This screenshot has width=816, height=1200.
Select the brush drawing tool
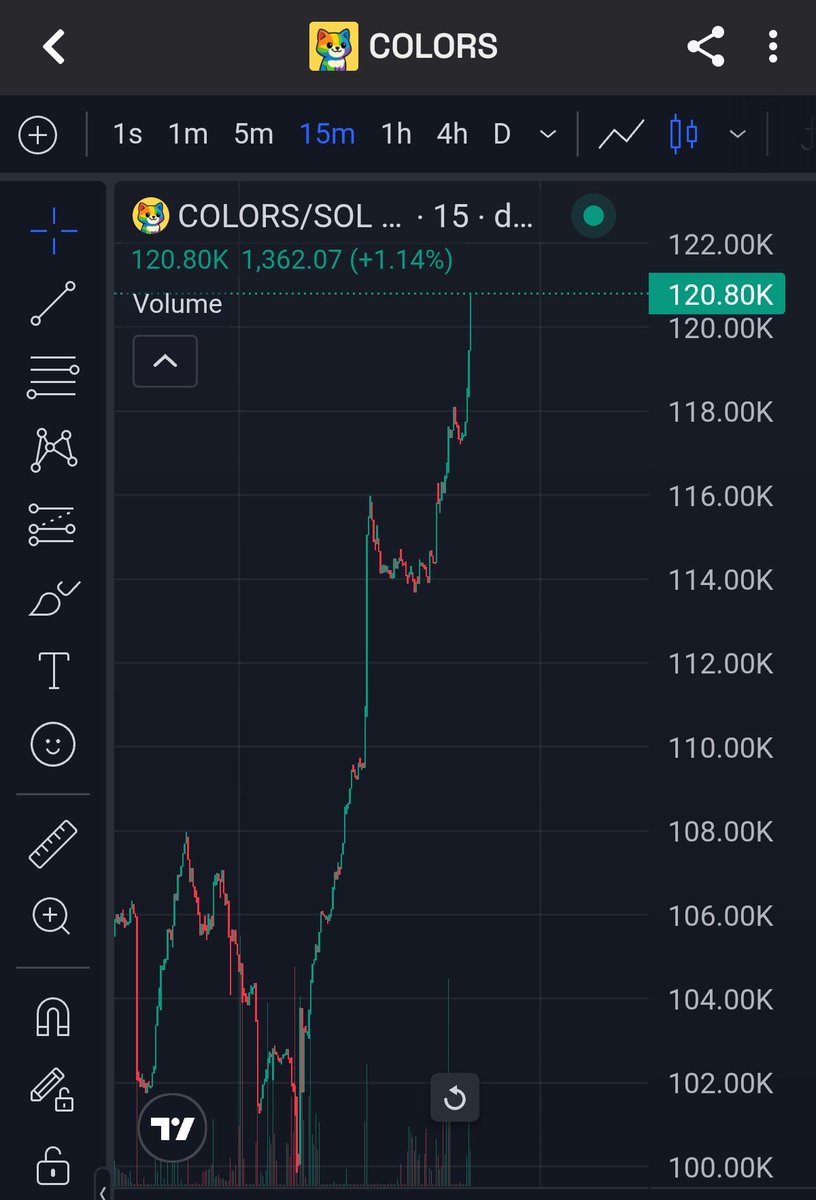coord(53,598)
